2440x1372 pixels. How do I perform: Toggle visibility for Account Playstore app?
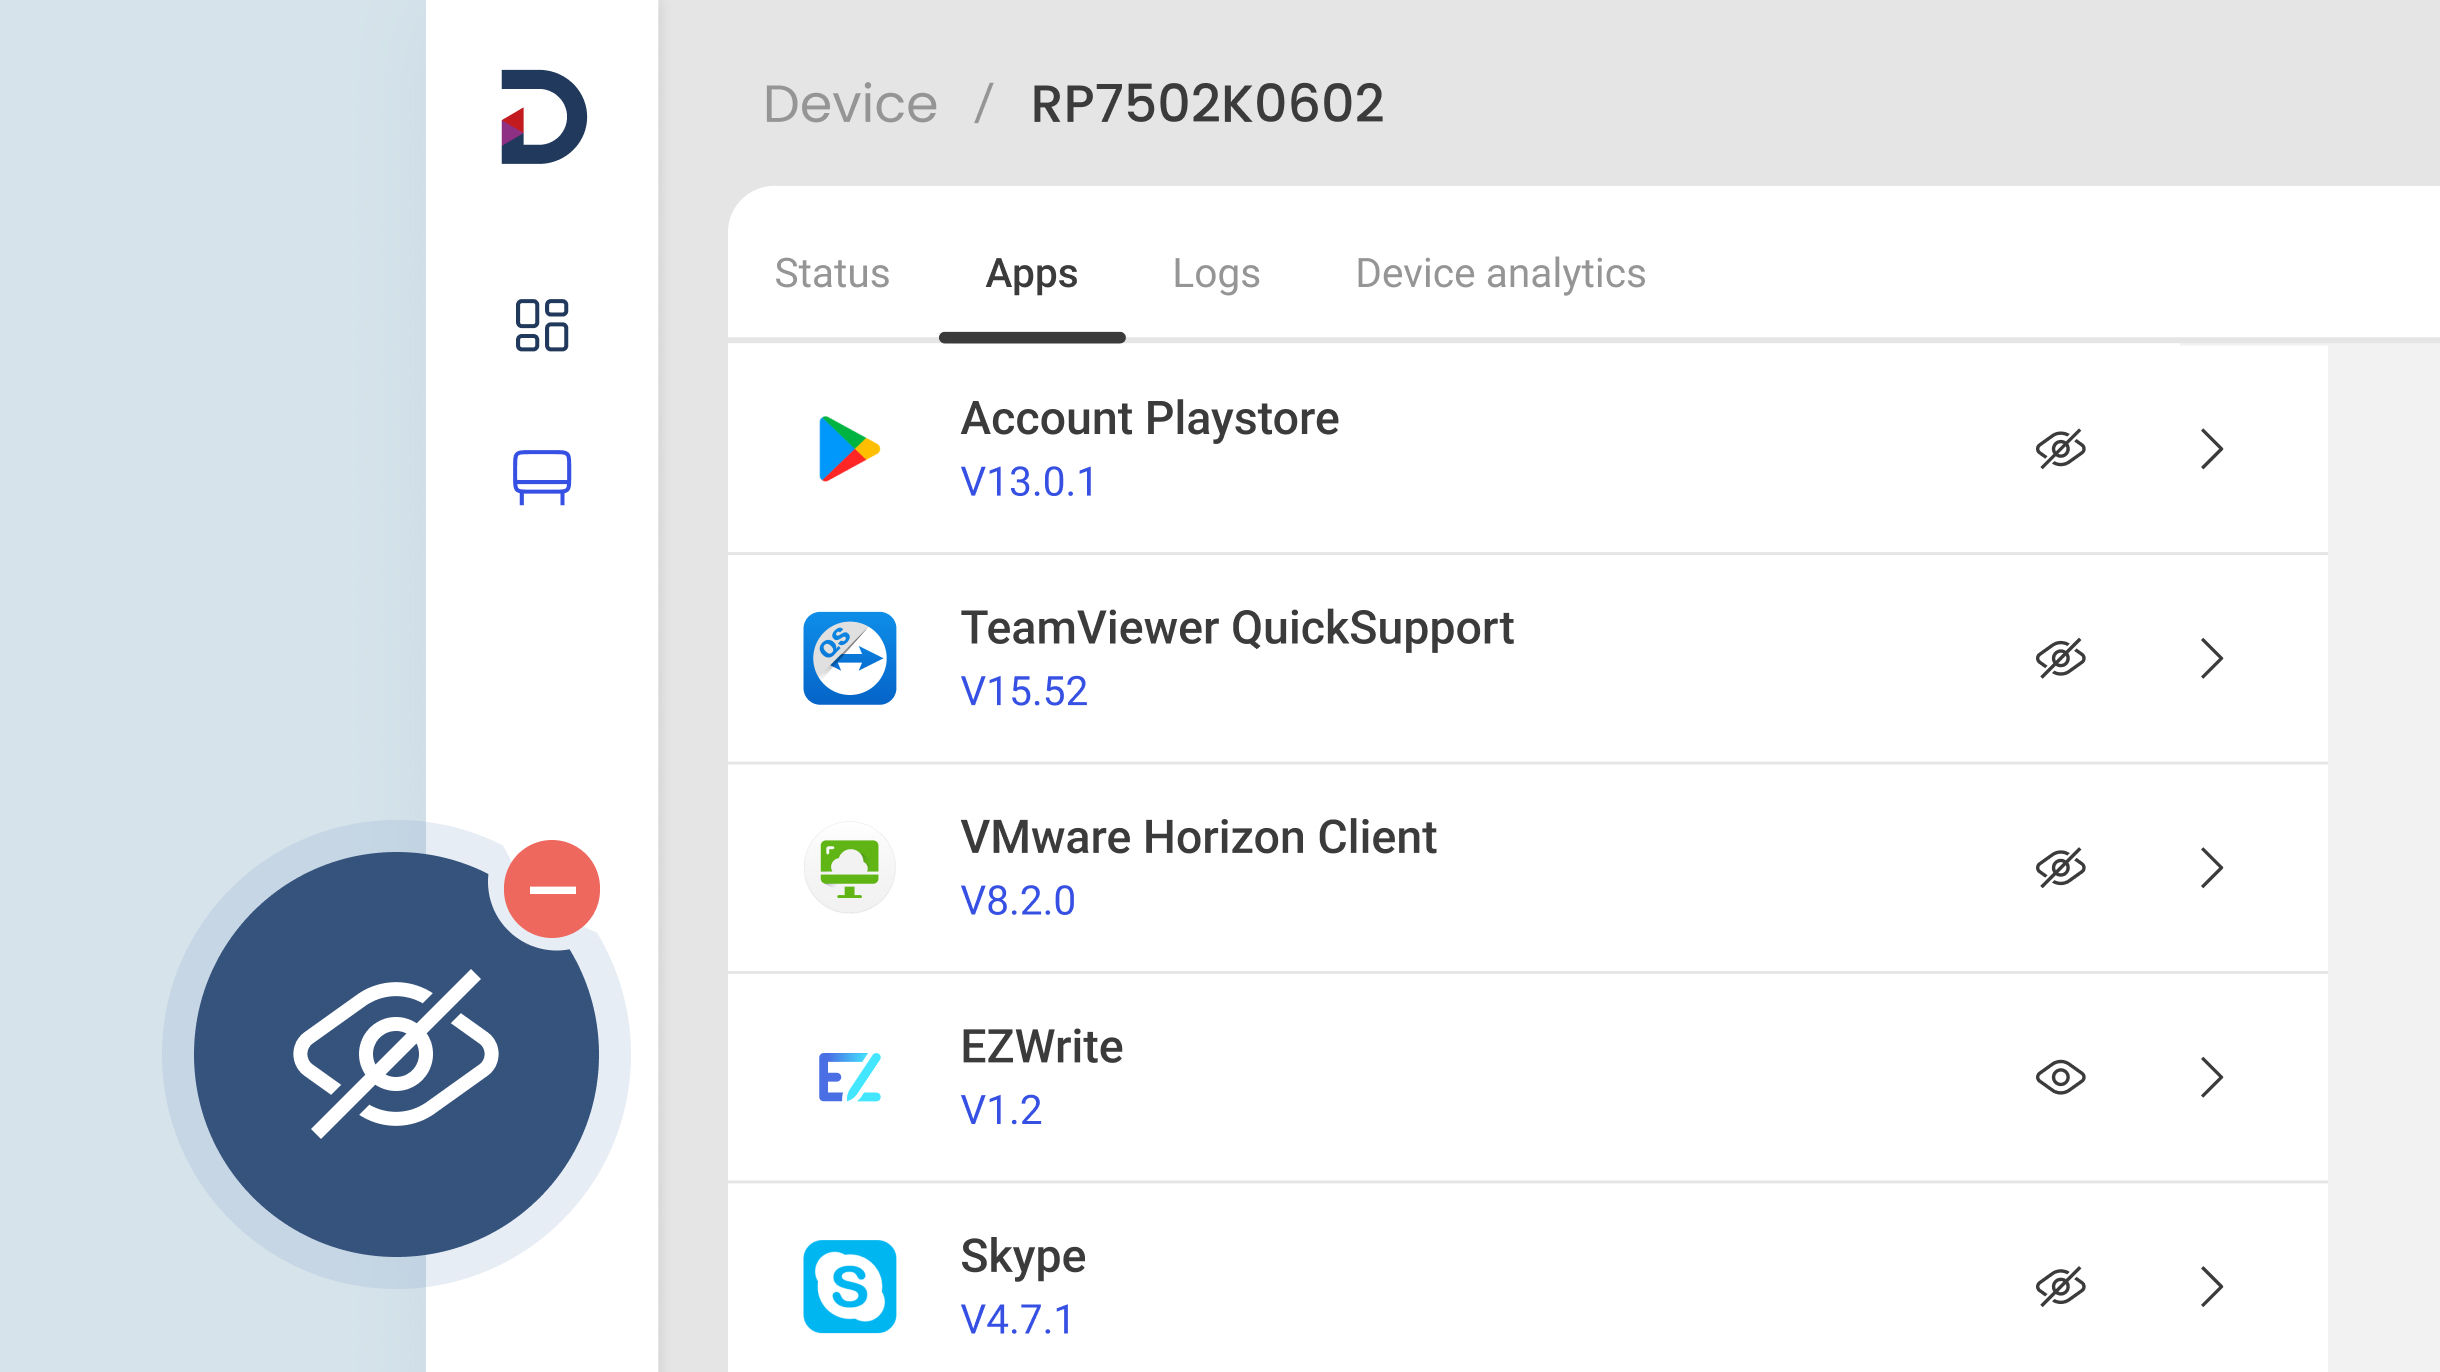coord(2058,447)
